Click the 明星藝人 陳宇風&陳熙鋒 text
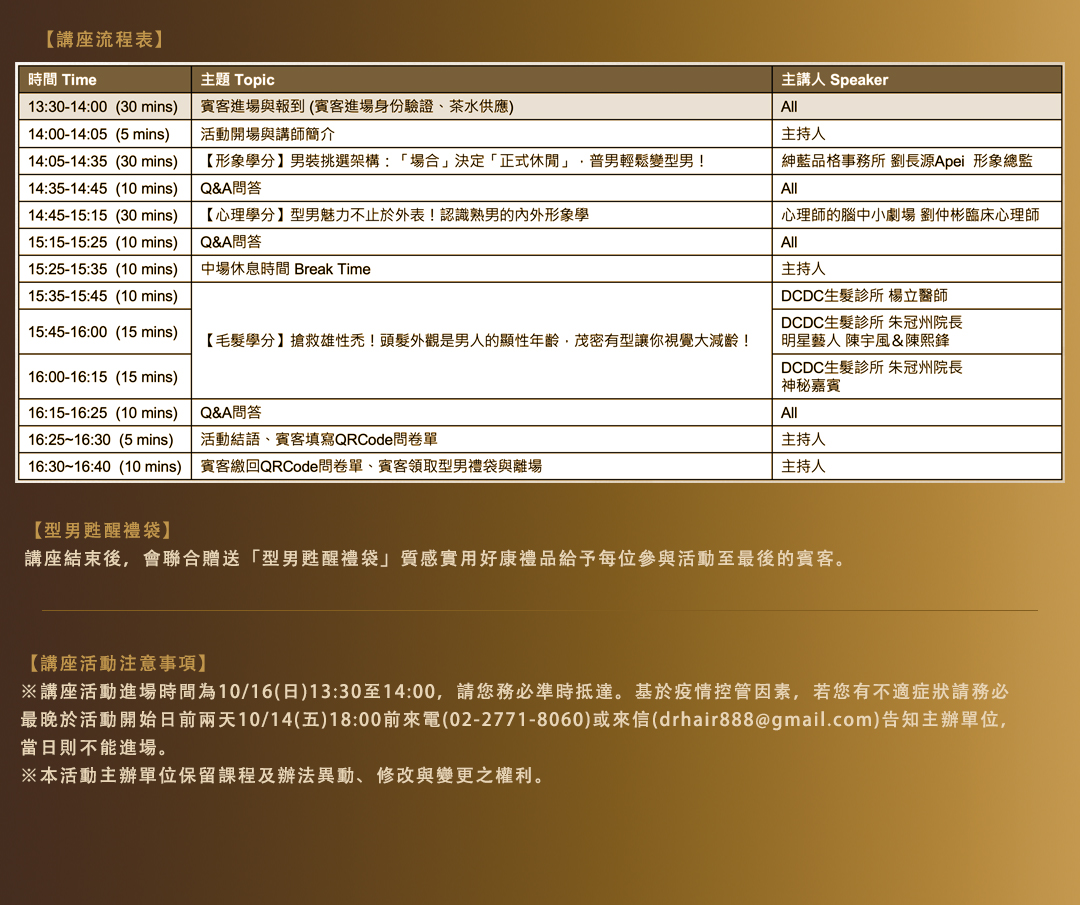Viewport: 1080px width, 905px height. pyautogui.click(x=865, y=341)
